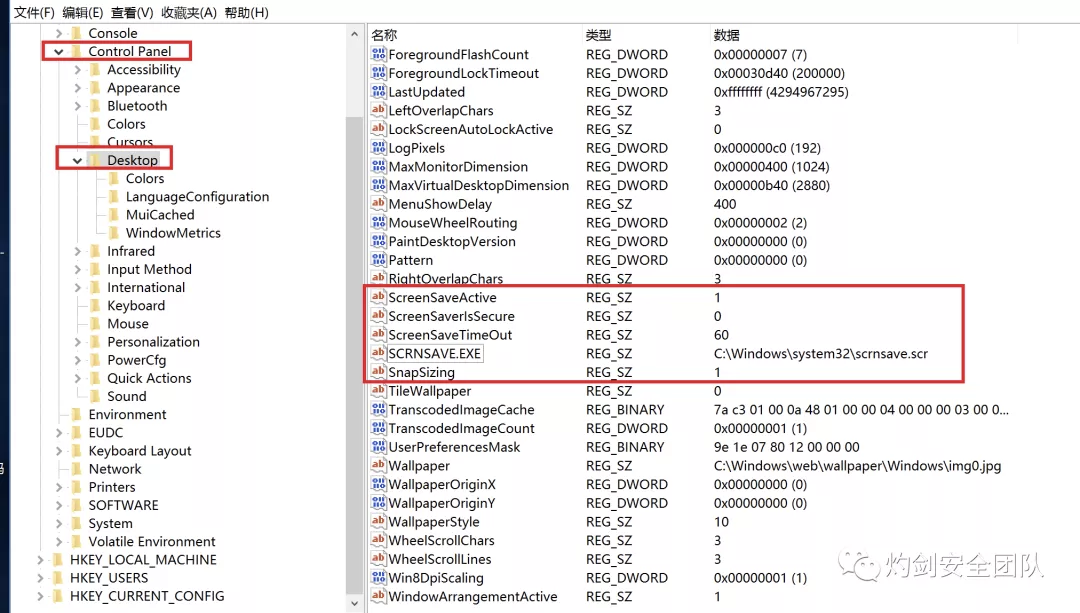Click the Win8DpiScaling DWORD value icon
Viewport: 1080px width, 613px height.
point(378,577)
